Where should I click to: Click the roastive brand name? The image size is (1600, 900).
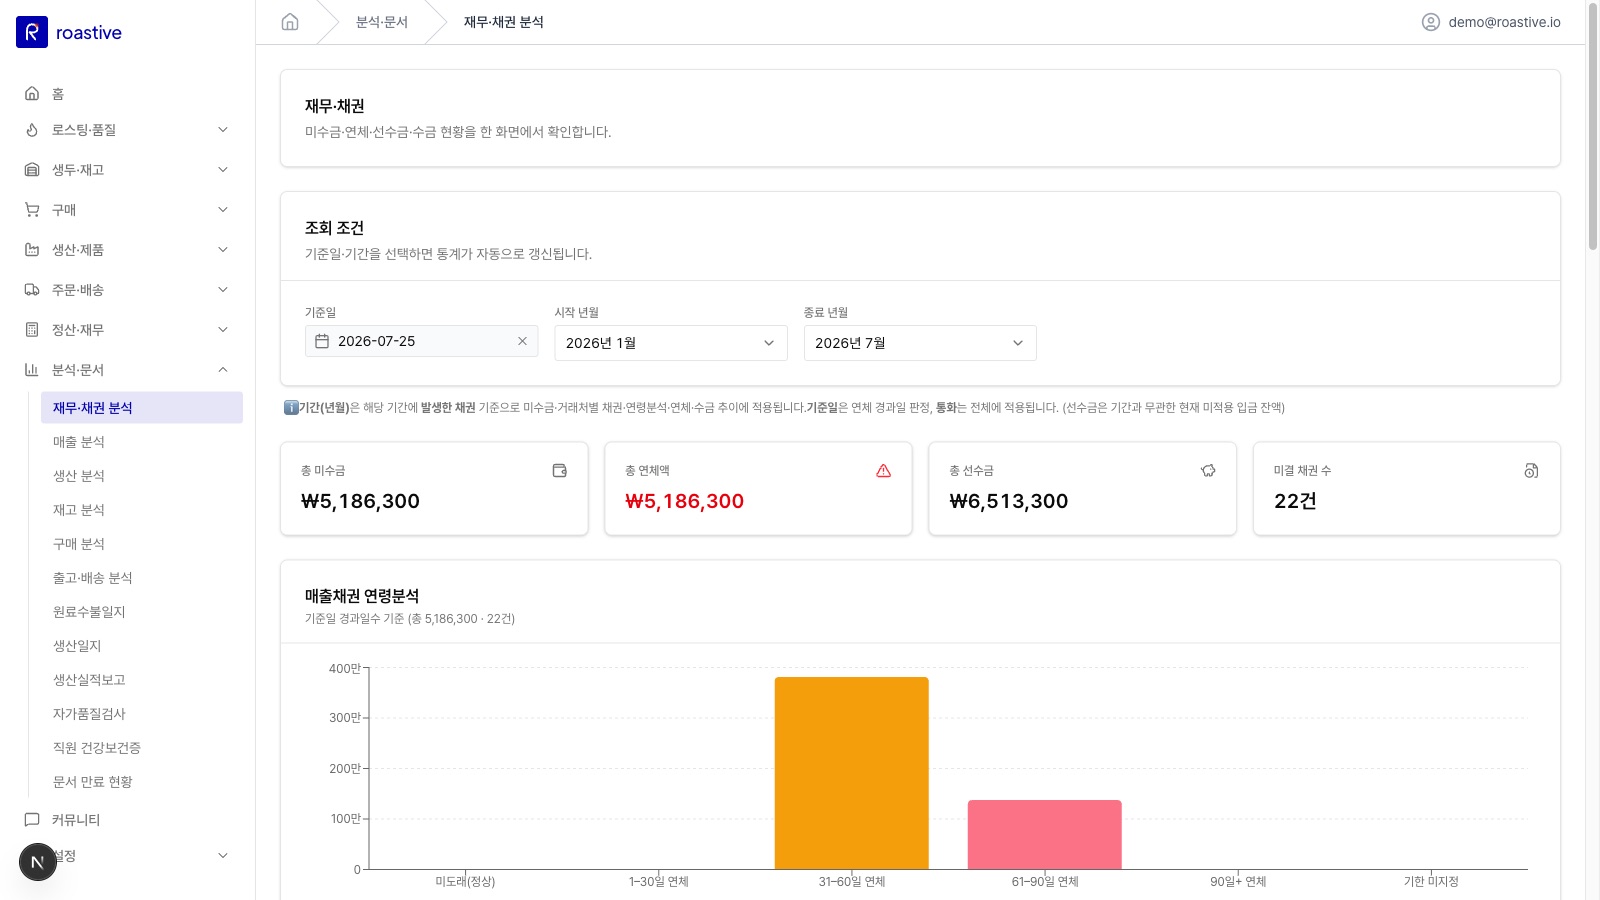pos(89,32)
